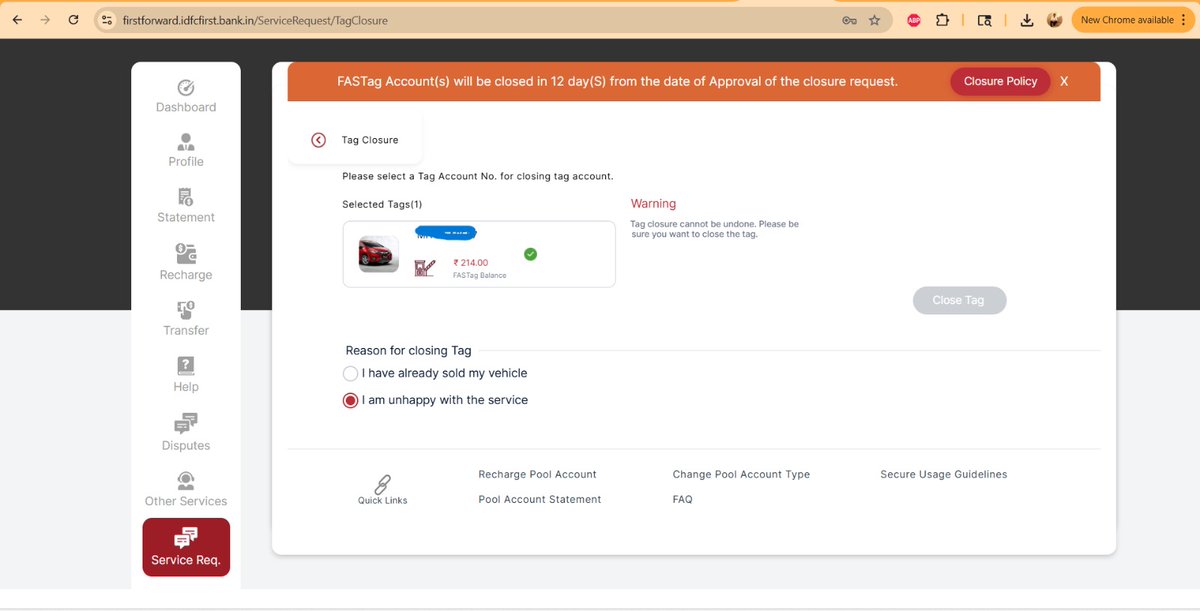
Task: Open the Chrome downloads icon
Action: pos(1027,20)
